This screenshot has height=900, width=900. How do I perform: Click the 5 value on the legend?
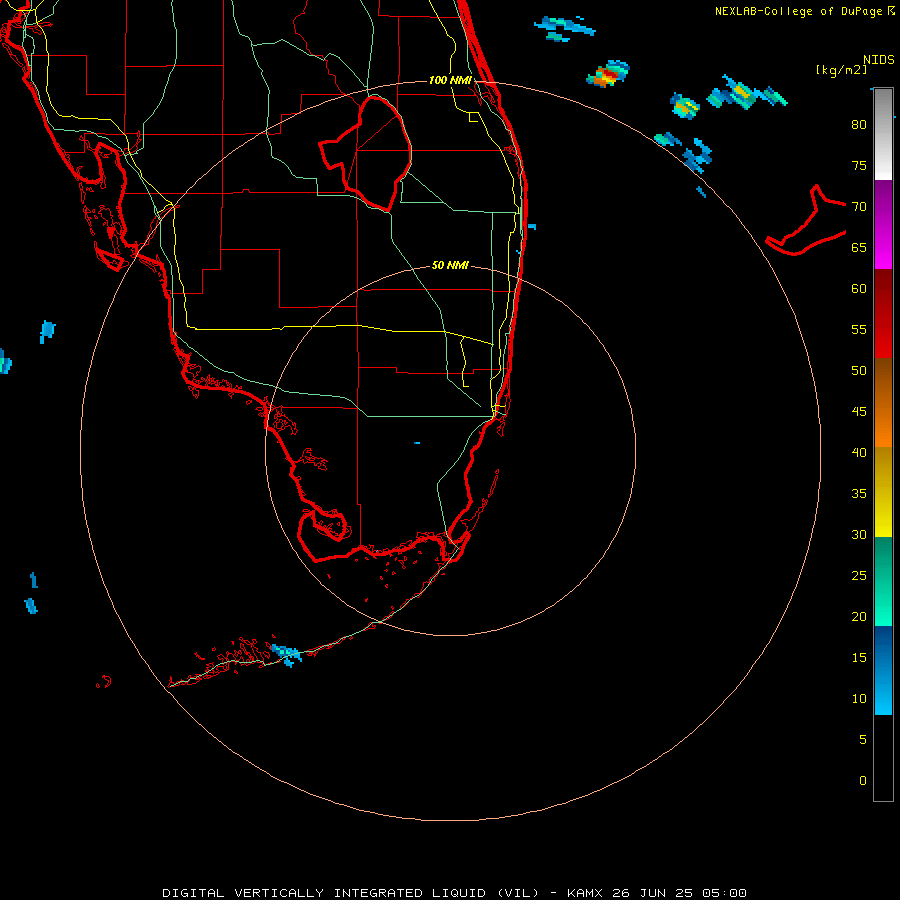pos(863,740)
